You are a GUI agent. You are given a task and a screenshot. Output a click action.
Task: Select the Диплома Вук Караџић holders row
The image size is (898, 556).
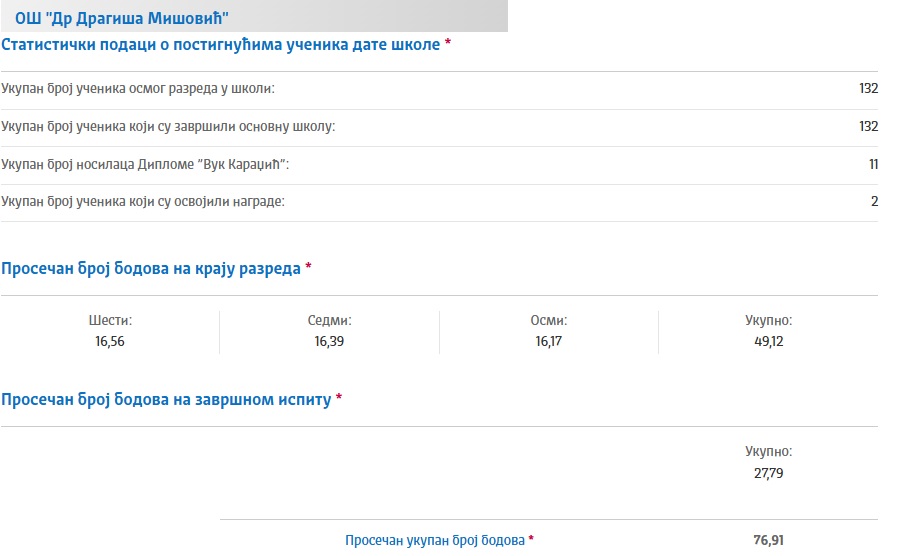(439, 164)
